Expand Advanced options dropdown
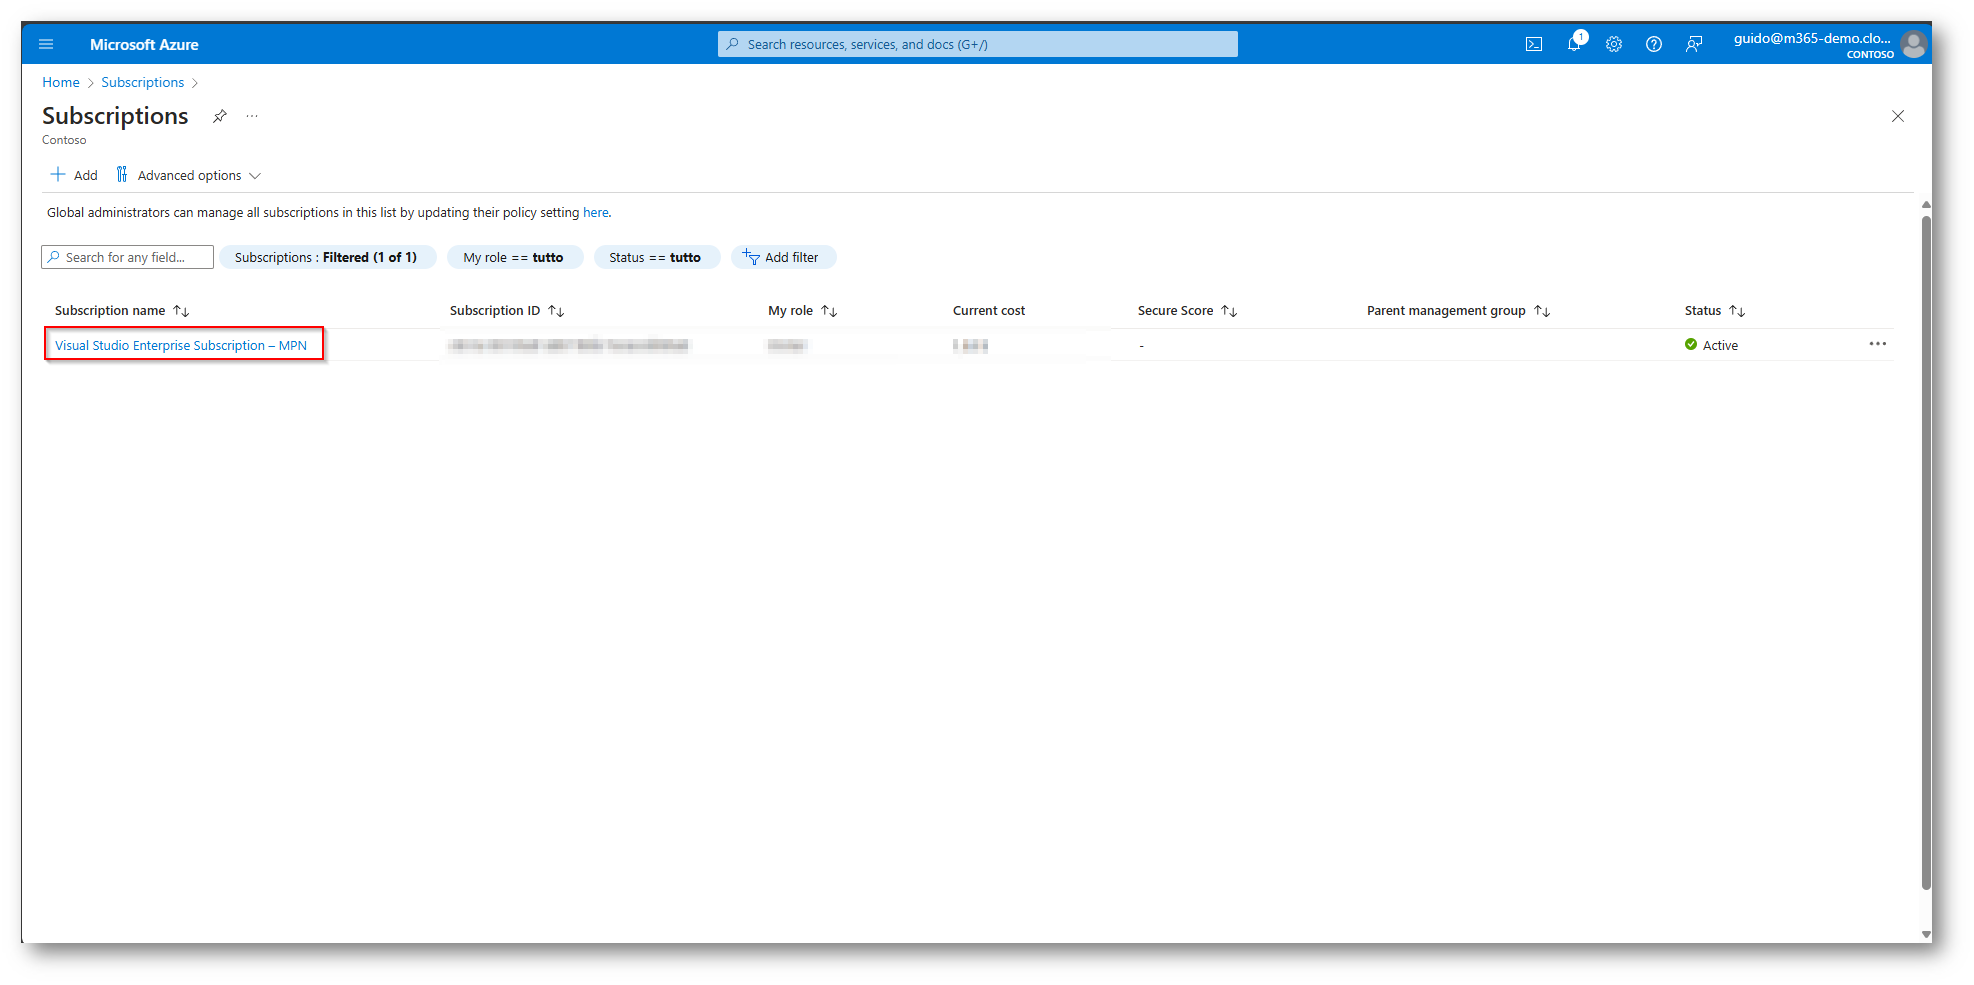Image resolution: width=1974 pixels, height=985 pixels. [188, 175]
